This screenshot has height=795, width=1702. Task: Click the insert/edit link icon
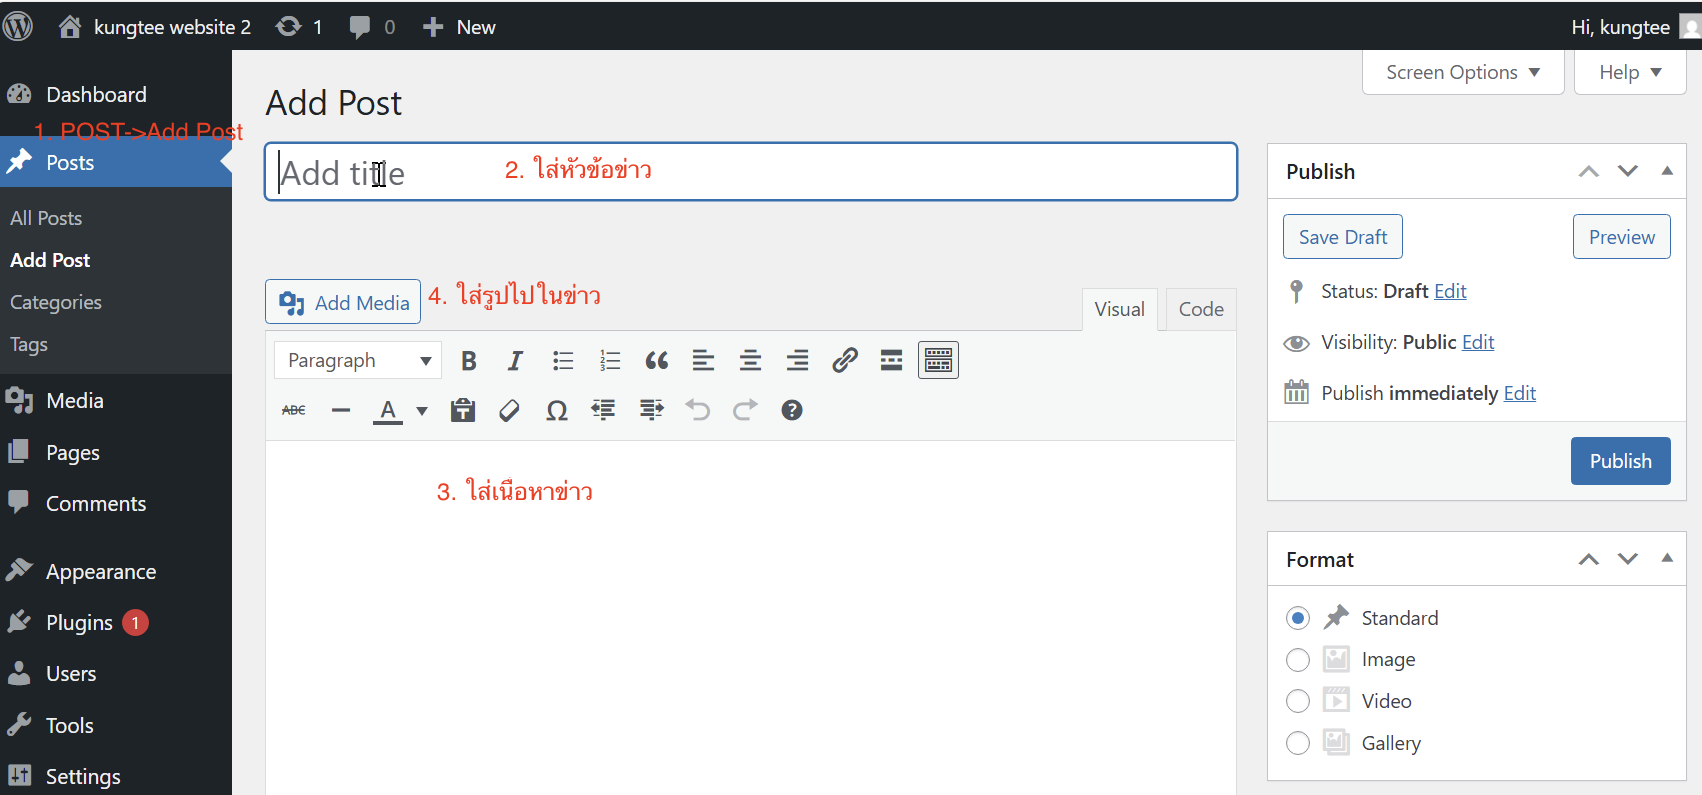[x=844, y=361]
